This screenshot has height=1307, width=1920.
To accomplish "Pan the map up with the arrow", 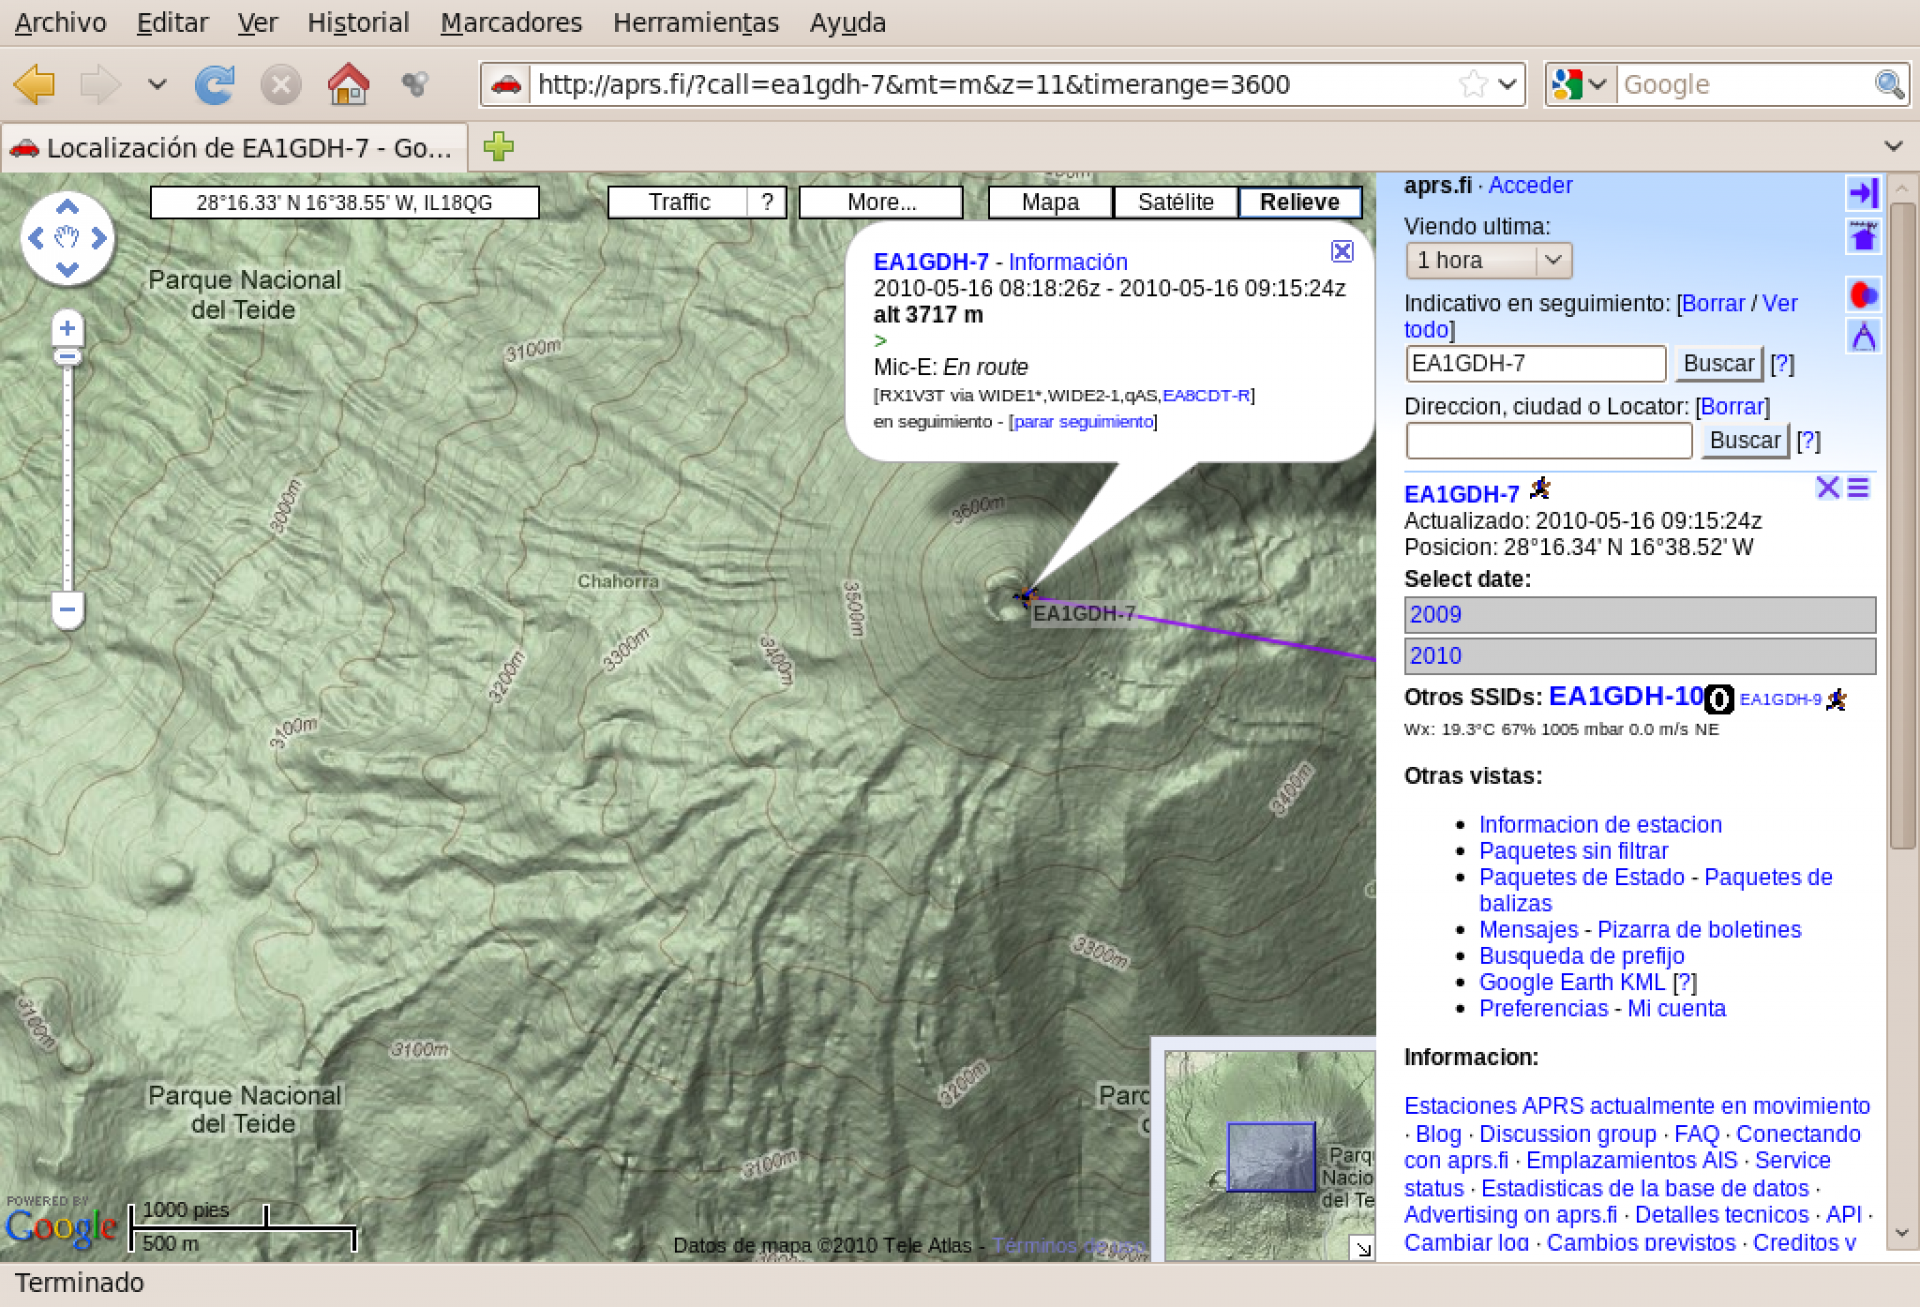I will coord(67,207).
